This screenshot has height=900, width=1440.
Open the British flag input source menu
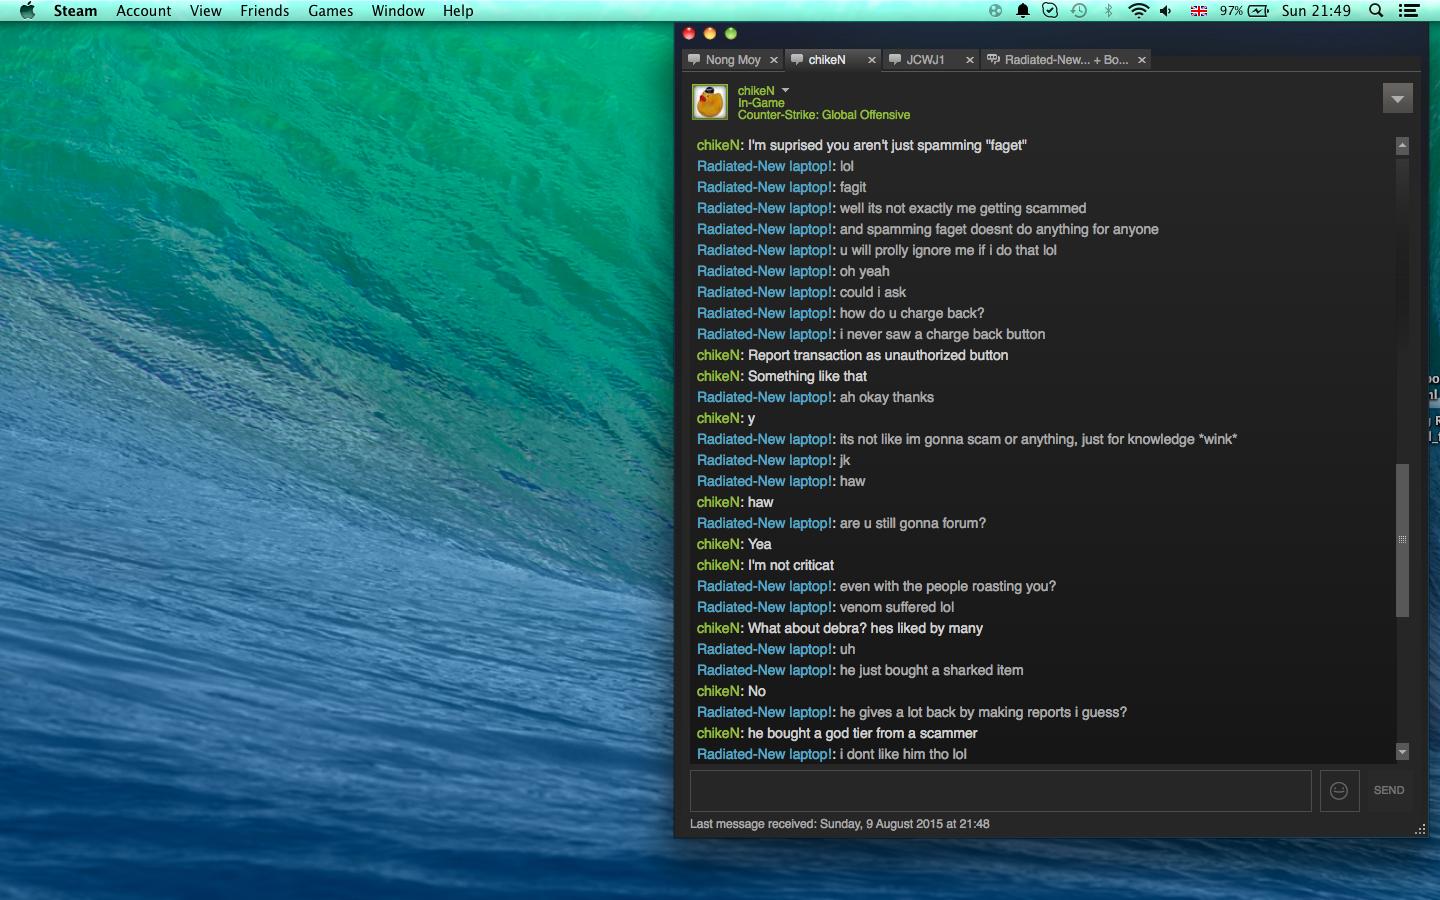tap(1198, 11)
